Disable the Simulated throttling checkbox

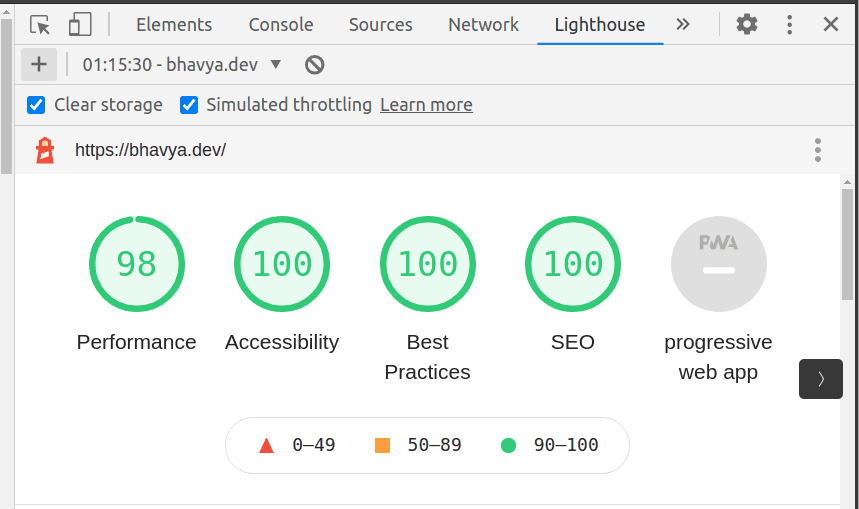(189, 105)
